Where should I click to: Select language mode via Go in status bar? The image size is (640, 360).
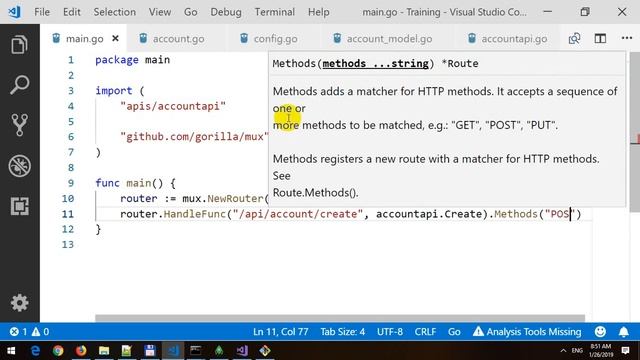pos(454,331)
